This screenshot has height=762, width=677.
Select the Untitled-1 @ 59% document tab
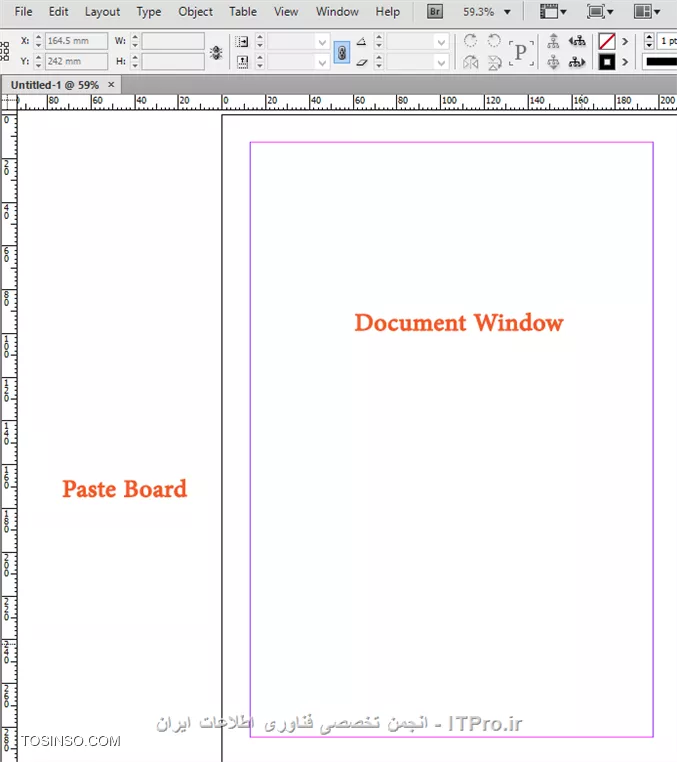click(x=54, y=85)
